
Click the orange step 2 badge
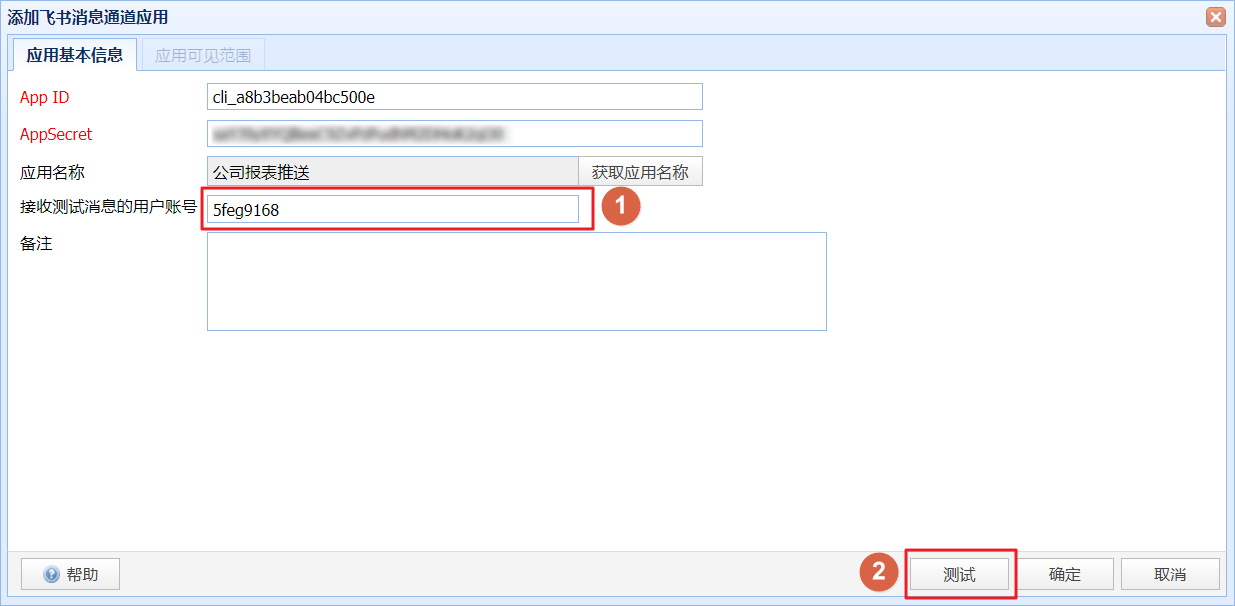tap(879, 571)
